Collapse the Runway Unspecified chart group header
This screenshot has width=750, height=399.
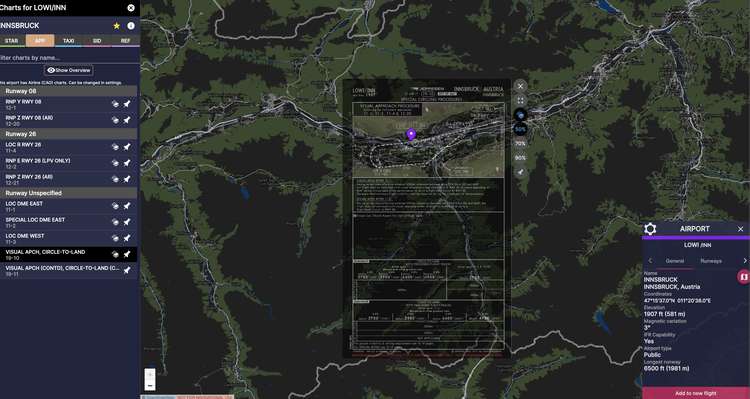click(x=68, y=193)
